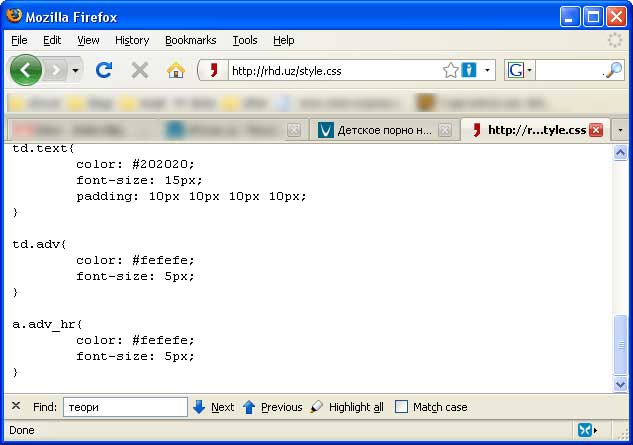This screenshot has width=633, height=445.
Task: Click the Stop loading X button
Action: [140, 70]
